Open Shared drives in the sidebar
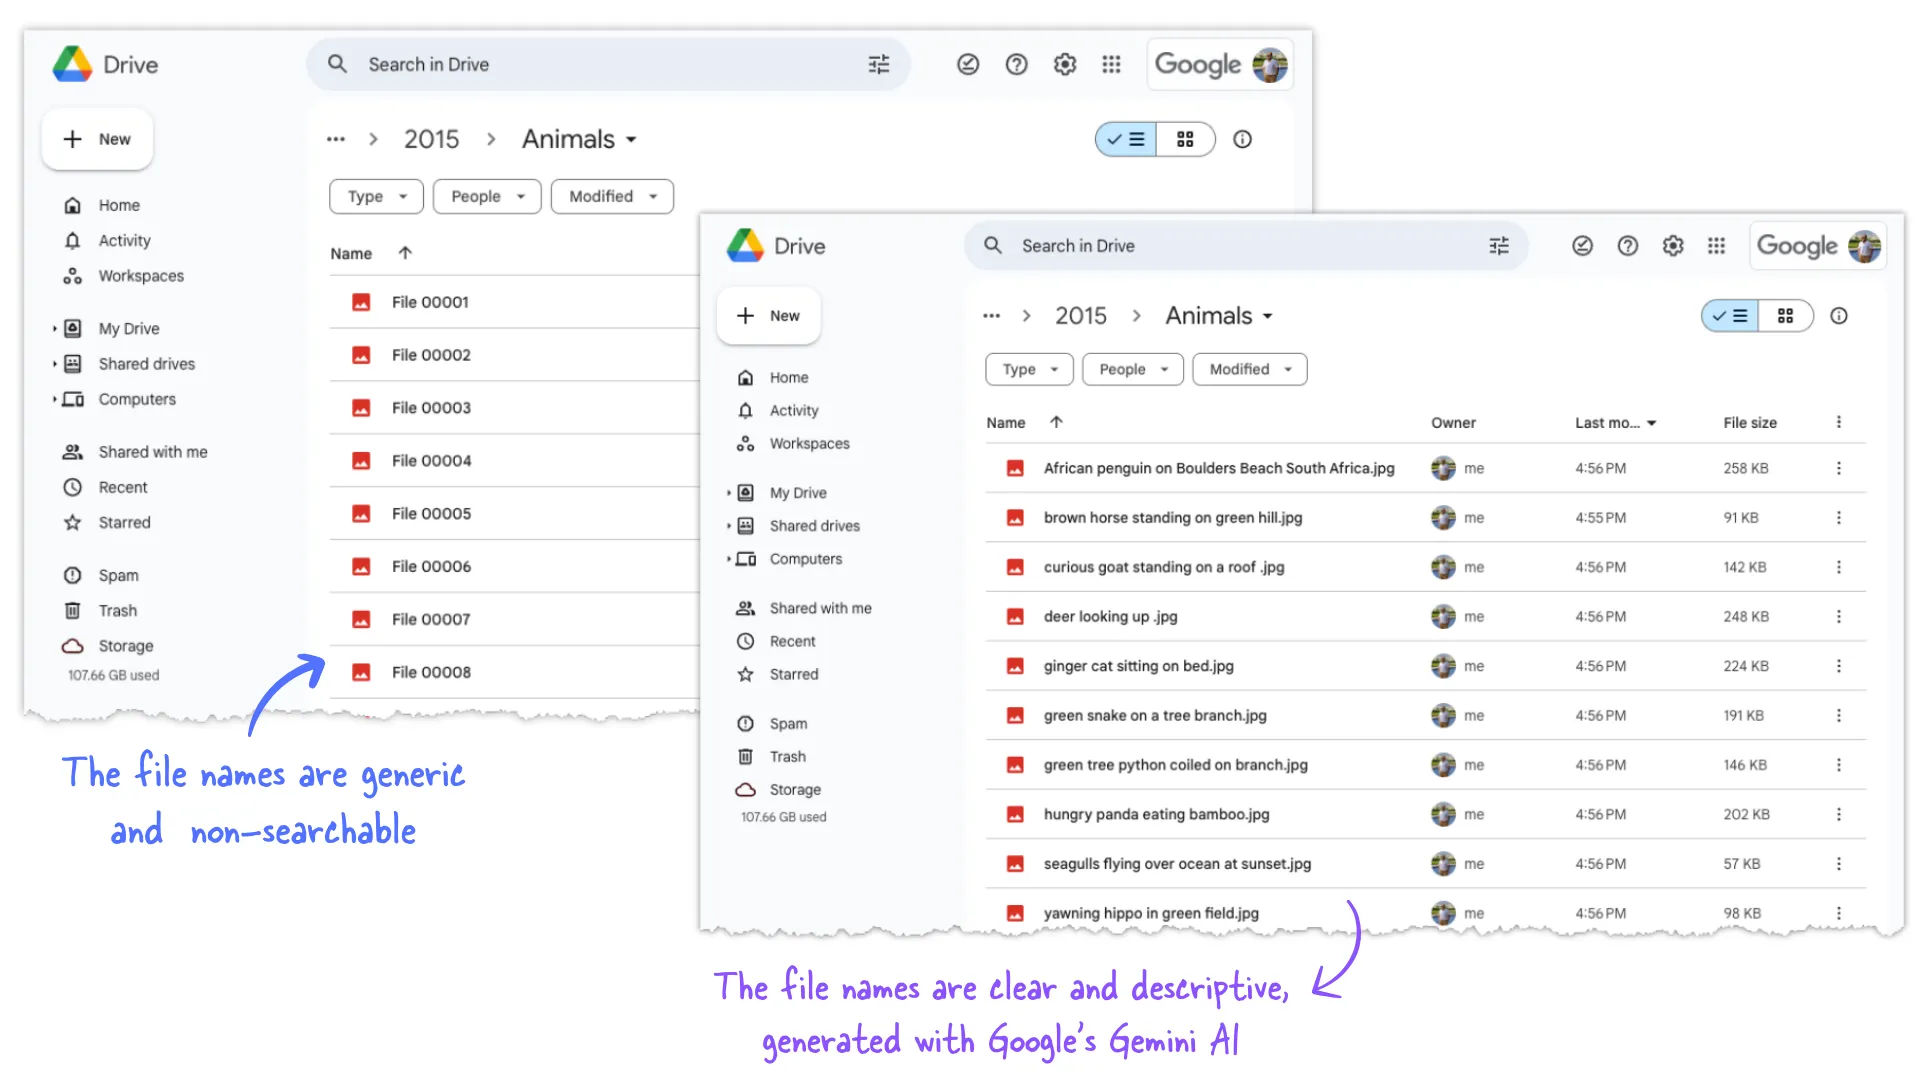 coord(814,525)
